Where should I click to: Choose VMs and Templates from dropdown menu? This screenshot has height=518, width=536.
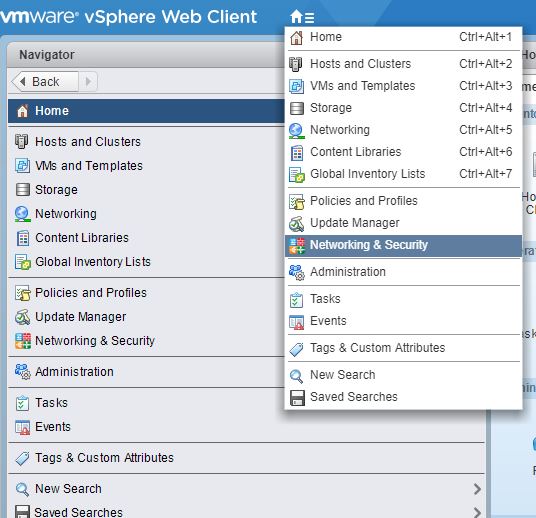pos(403,86)
